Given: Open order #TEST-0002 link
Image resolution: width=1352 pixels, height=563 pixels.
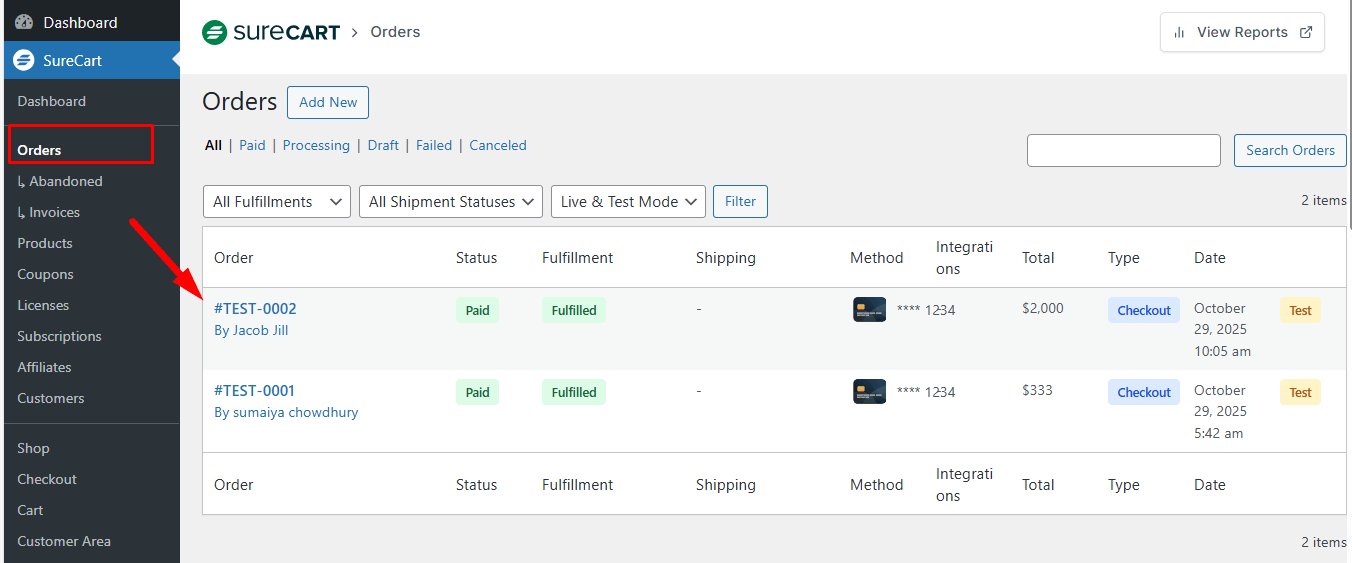Looking at the screenshot, I should (x=255, y=308).
